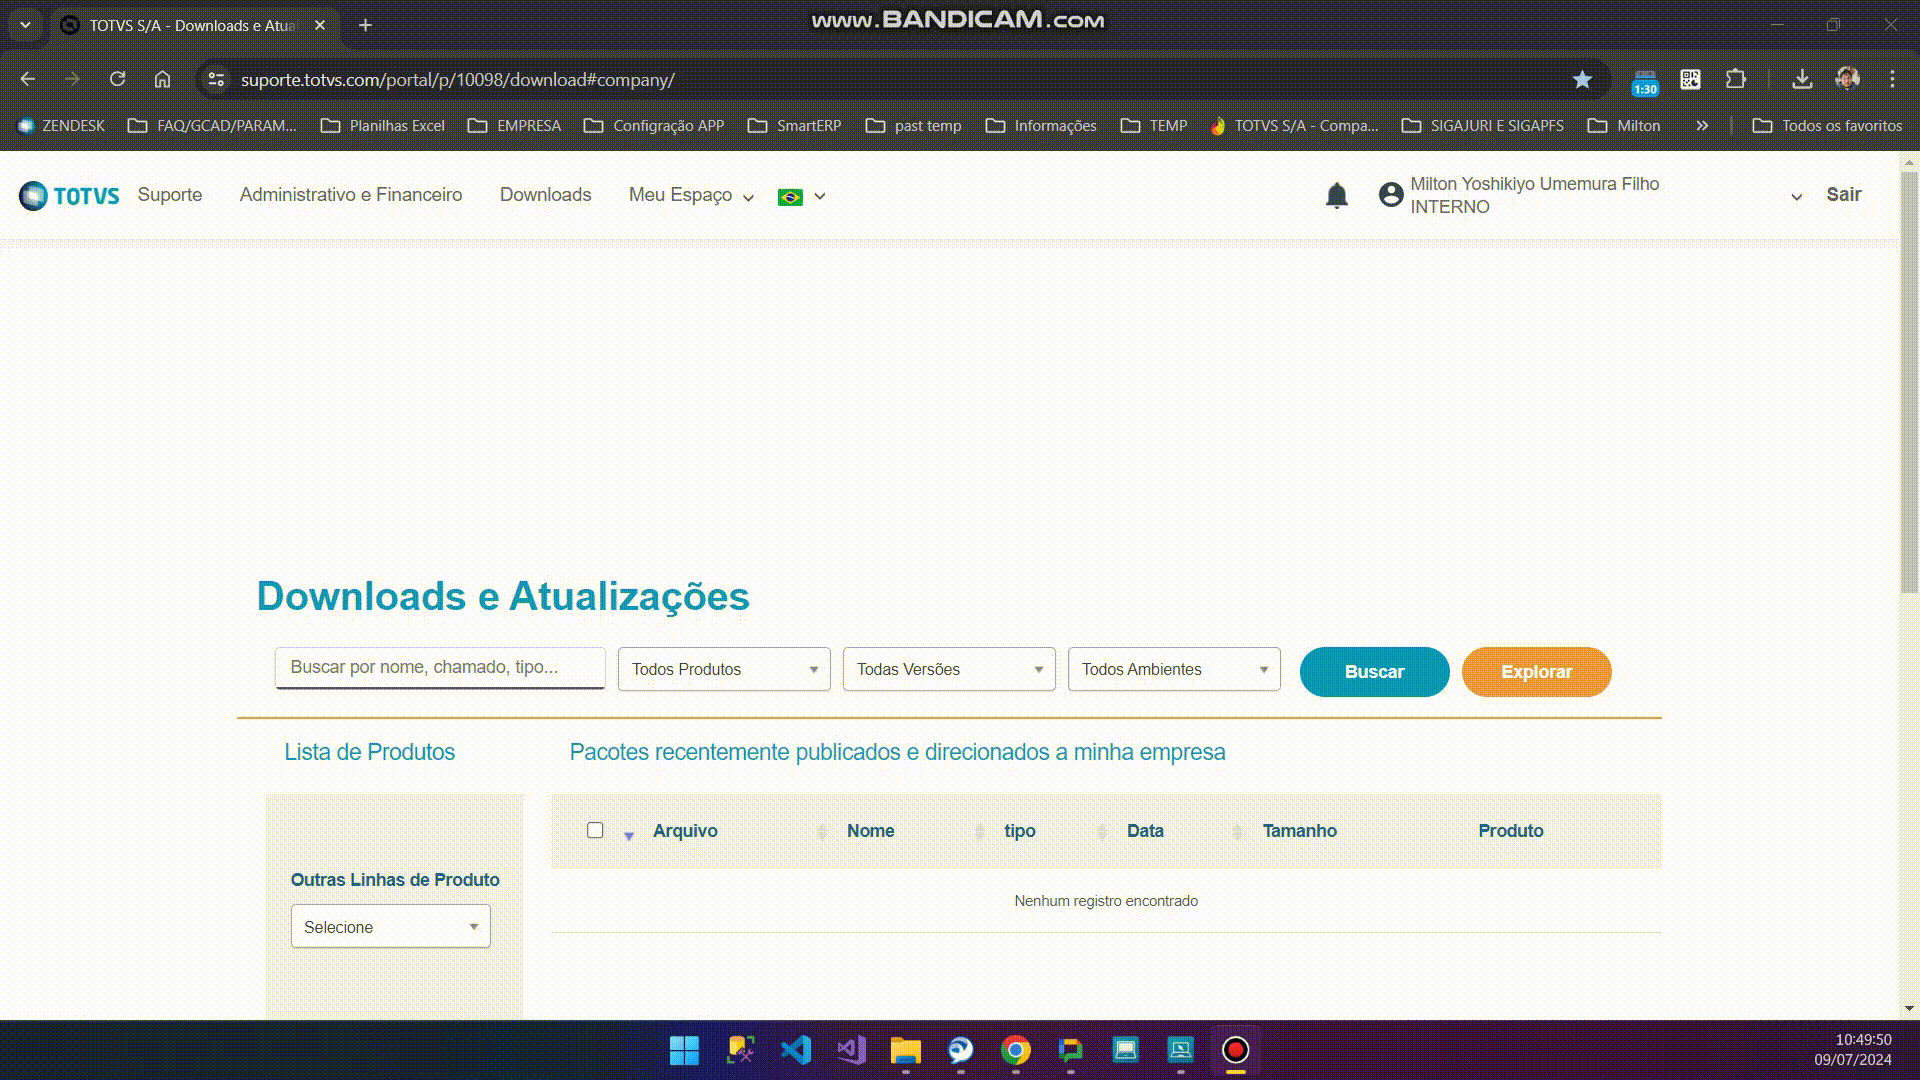Open the Todos Produtos dropdown
Screen dimensions: 1920x1080
[724, 669]
